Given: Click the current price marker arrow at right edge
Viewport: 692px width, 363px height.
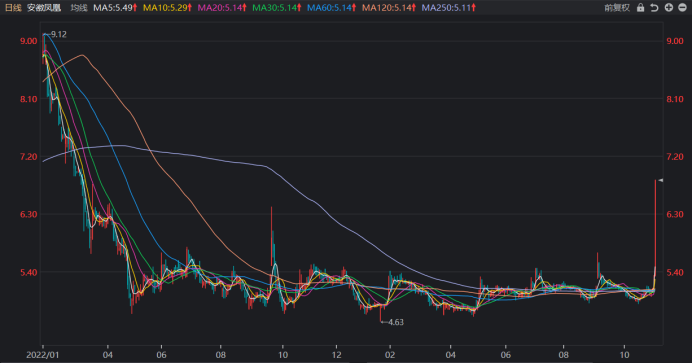Looking at the screenshot, I should [x=661, y=180].
